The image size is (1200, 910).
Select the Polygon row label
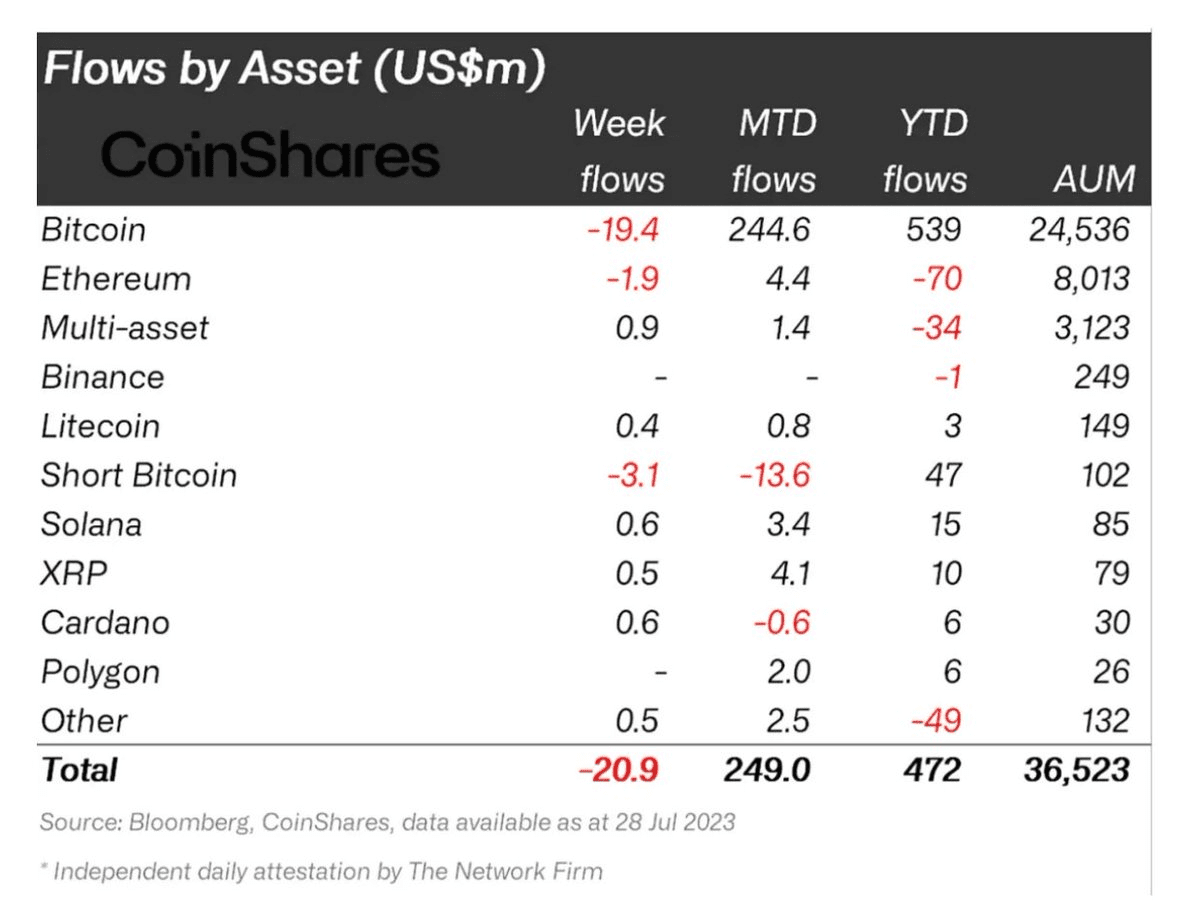click(100, 671)
